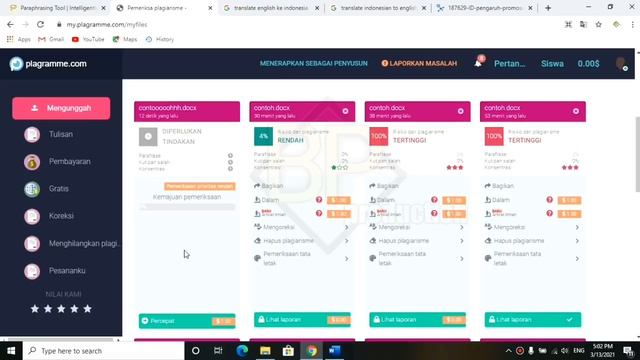The width and height of the screenshot is (640, 360).
Task: Click the Windows taskbar search box
Action: [x=104, y=351]
